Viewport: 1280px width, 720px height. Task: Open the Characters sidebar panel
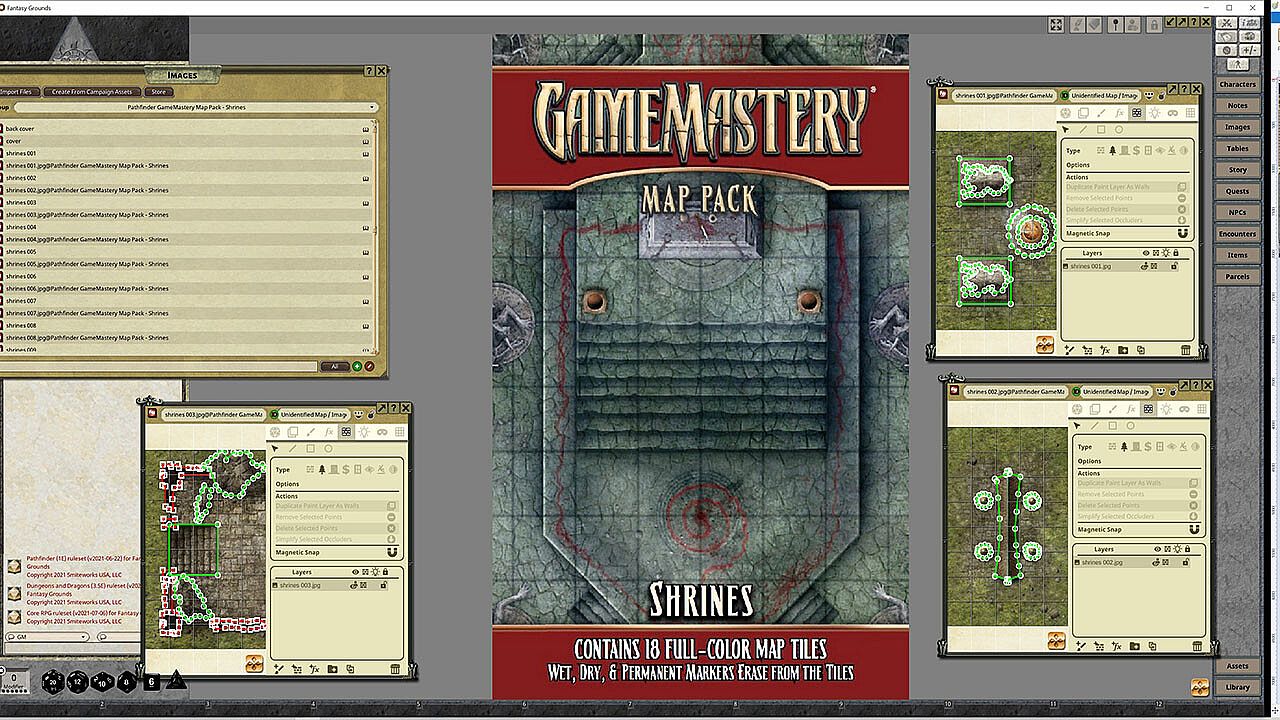click(x=1237, y=84)
